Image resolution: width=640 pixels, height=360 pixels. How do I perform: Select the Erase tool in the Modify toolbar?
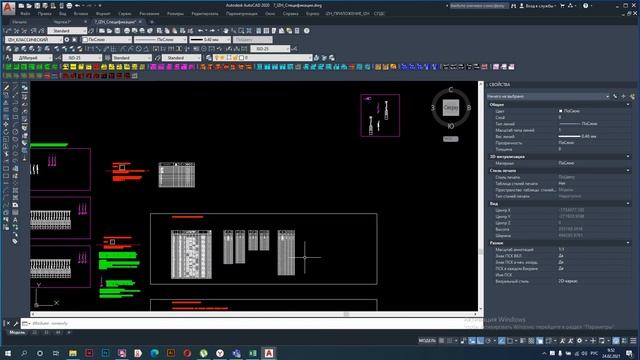click(x=6, y=87)
